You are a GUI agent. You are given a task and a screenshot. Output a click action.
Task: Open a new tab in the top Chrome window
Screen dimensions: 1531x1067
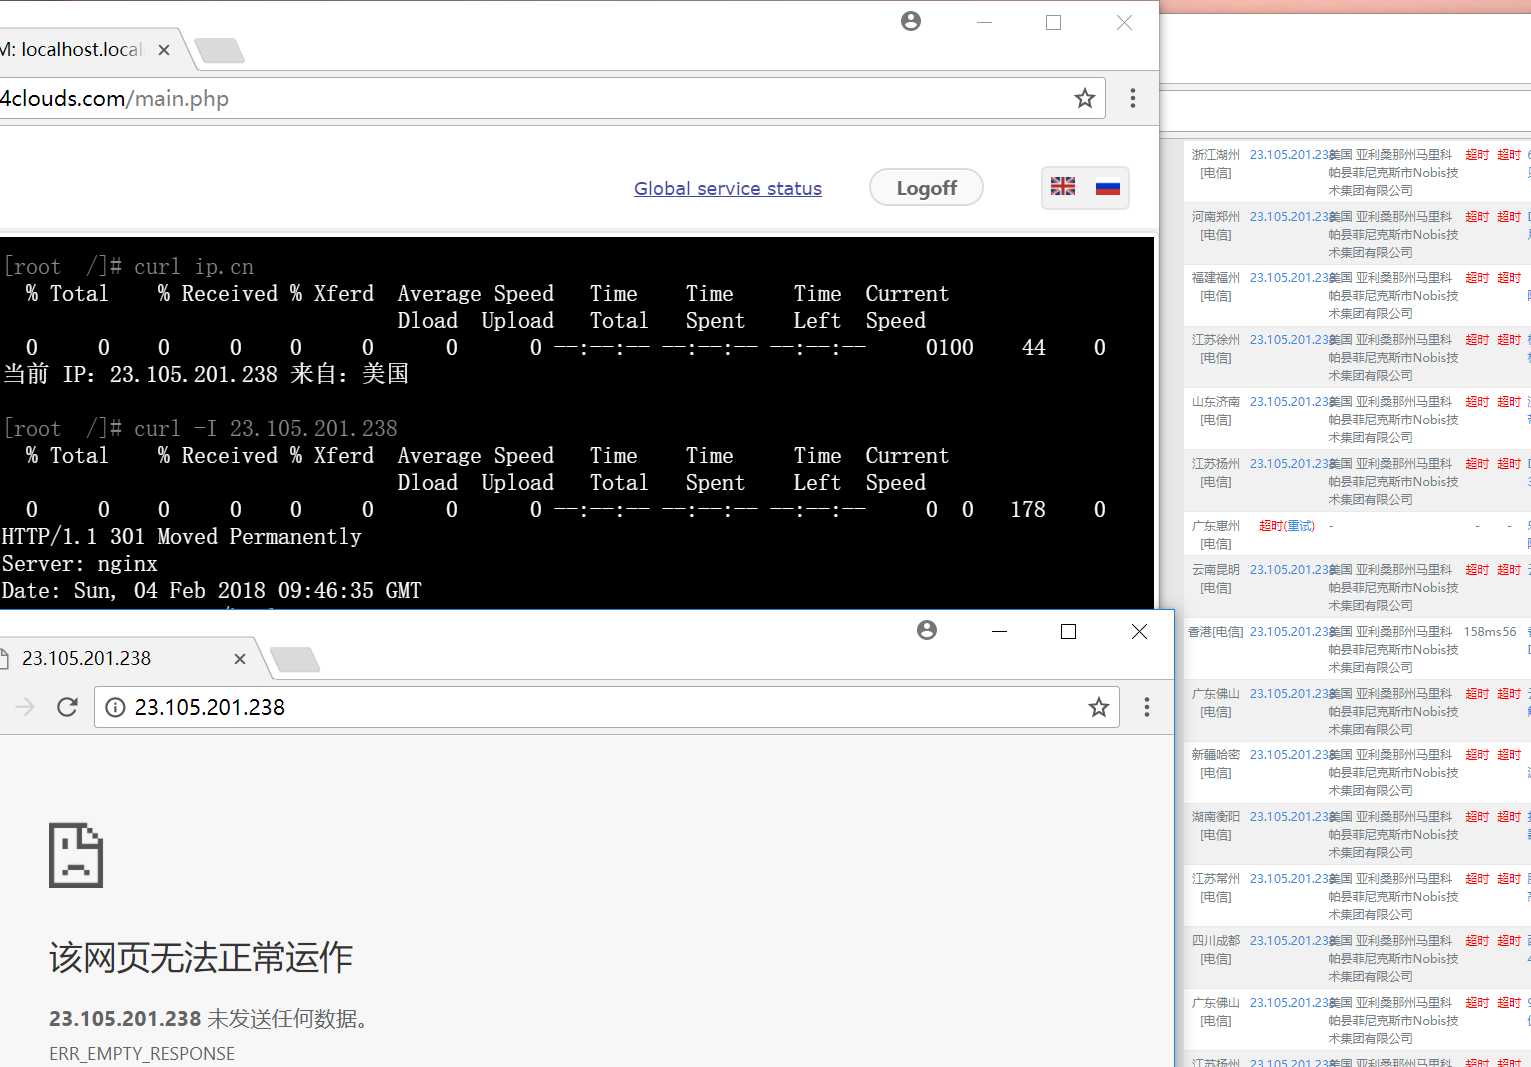tap(219, 50)
